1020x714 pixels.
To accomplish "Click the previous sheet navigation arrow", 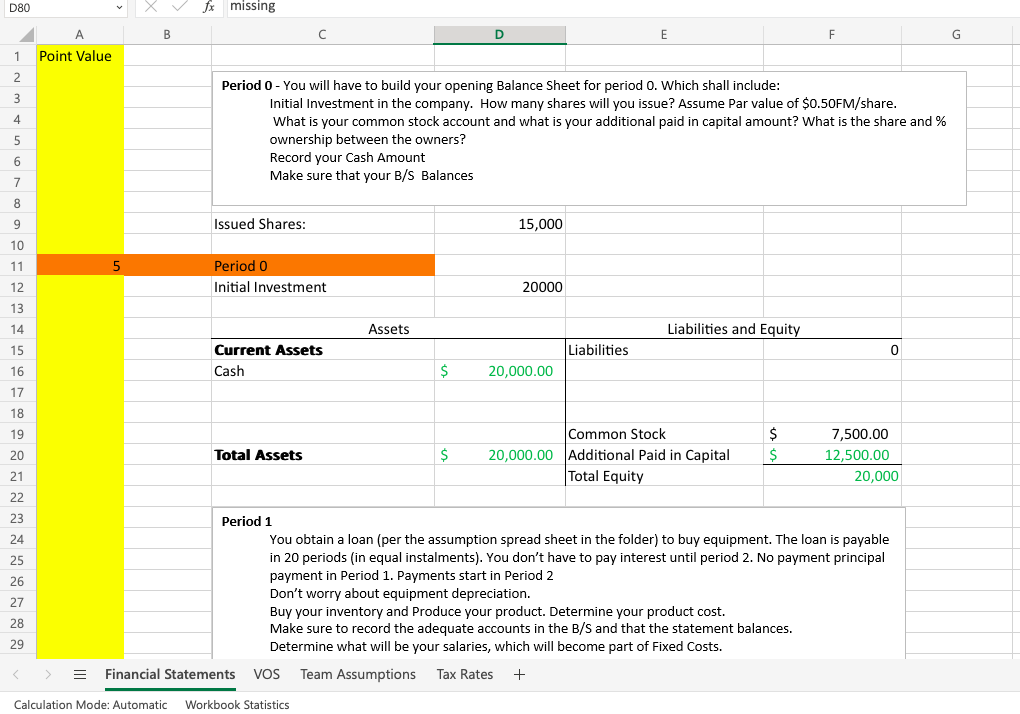I will click(18, 674).
